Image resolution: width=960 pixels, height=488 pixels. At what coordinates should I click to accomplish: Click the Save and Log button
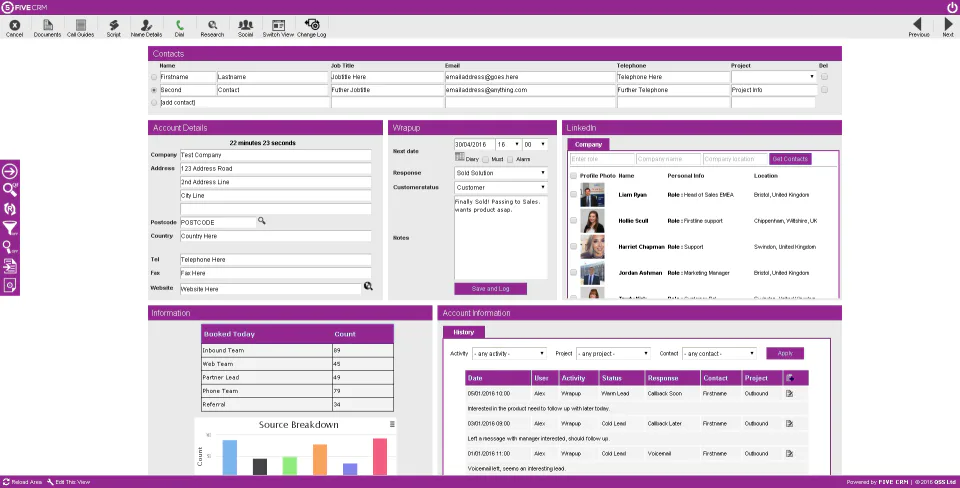click(490, 288)
